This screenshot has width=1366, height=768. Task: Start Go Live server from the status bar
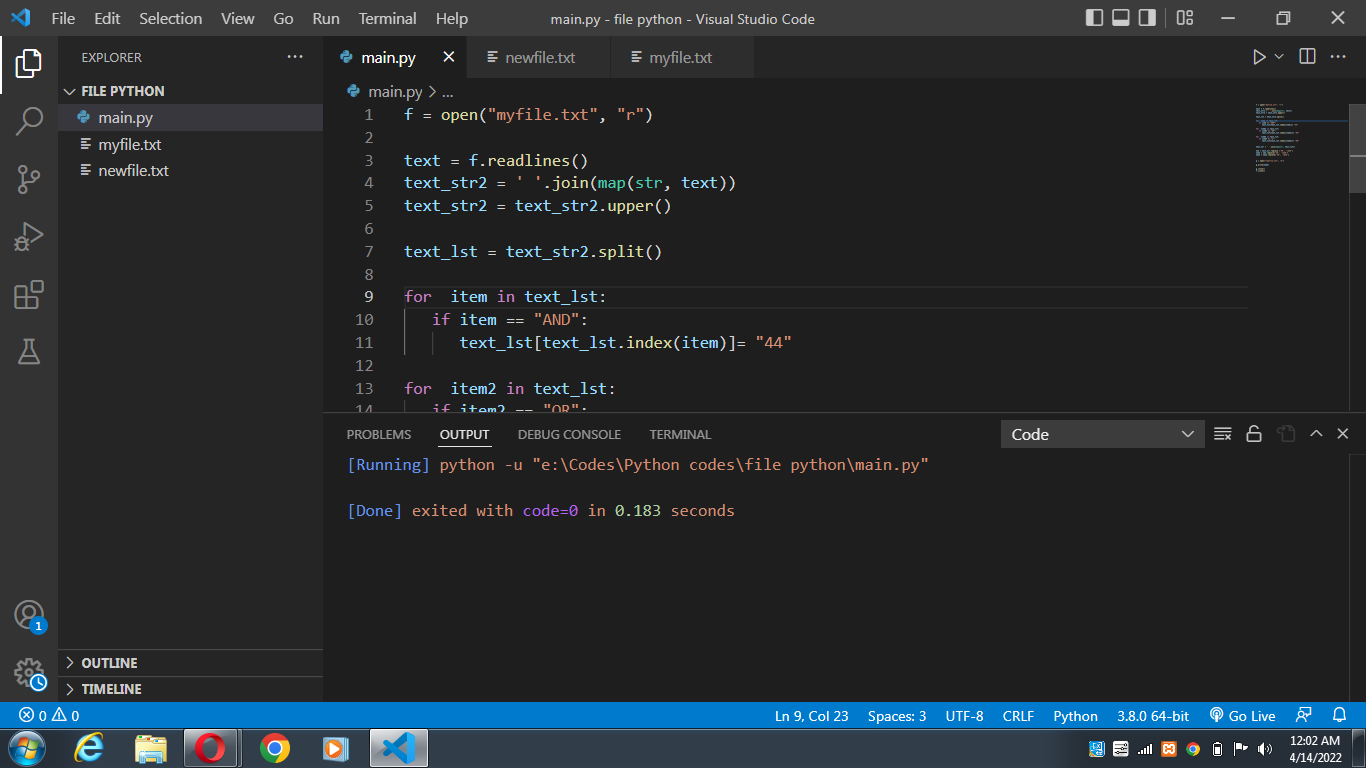(1242, 715)
